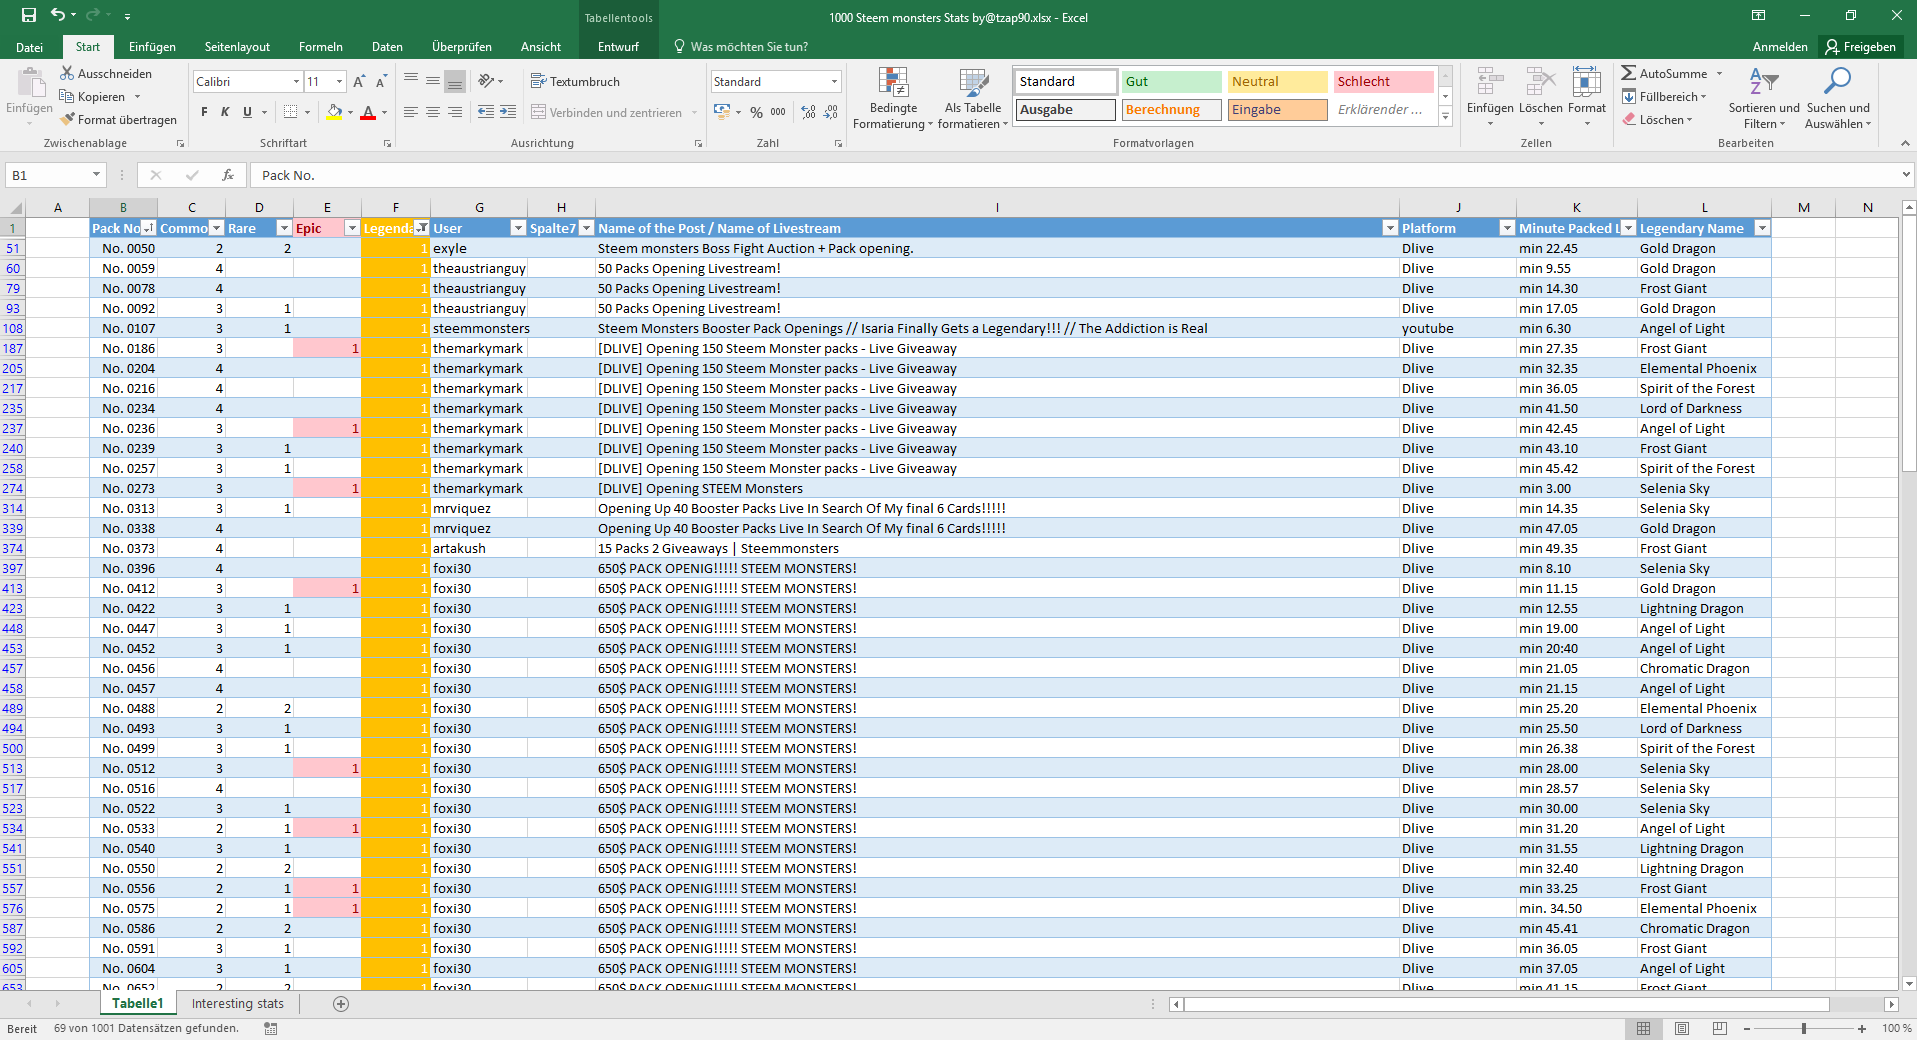Click the Ausschneiden scissors icon
This screenshot has width=1919, height=1040.
[67, 73]
